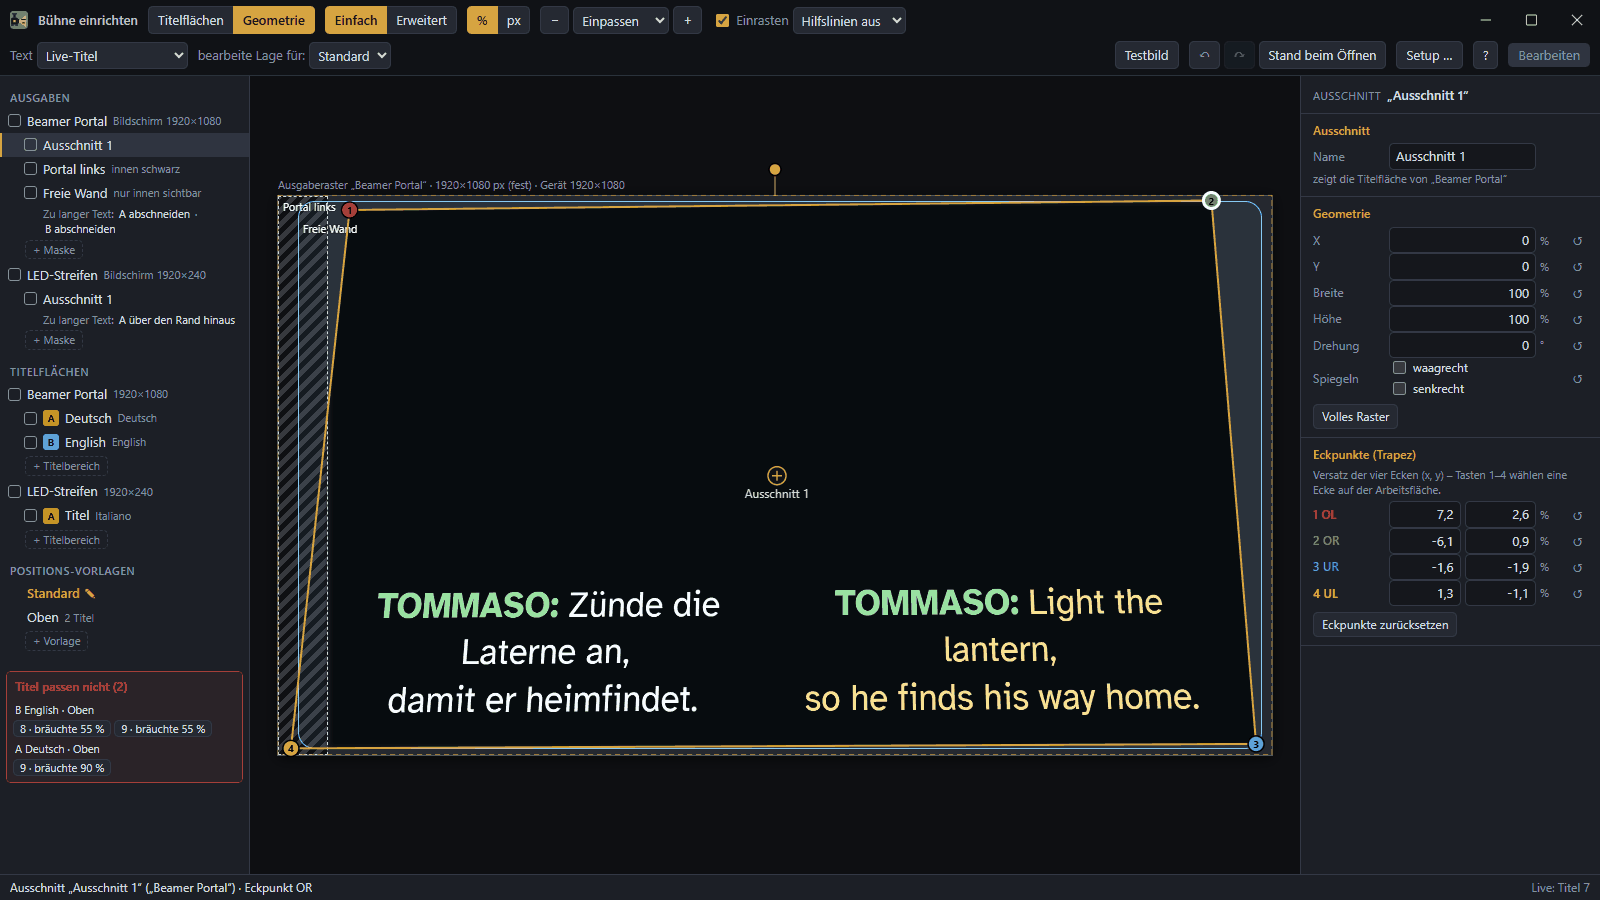Open the Standard position dropdown
The width and height of the screenshot is (1600, 900).
click(350, 56)
